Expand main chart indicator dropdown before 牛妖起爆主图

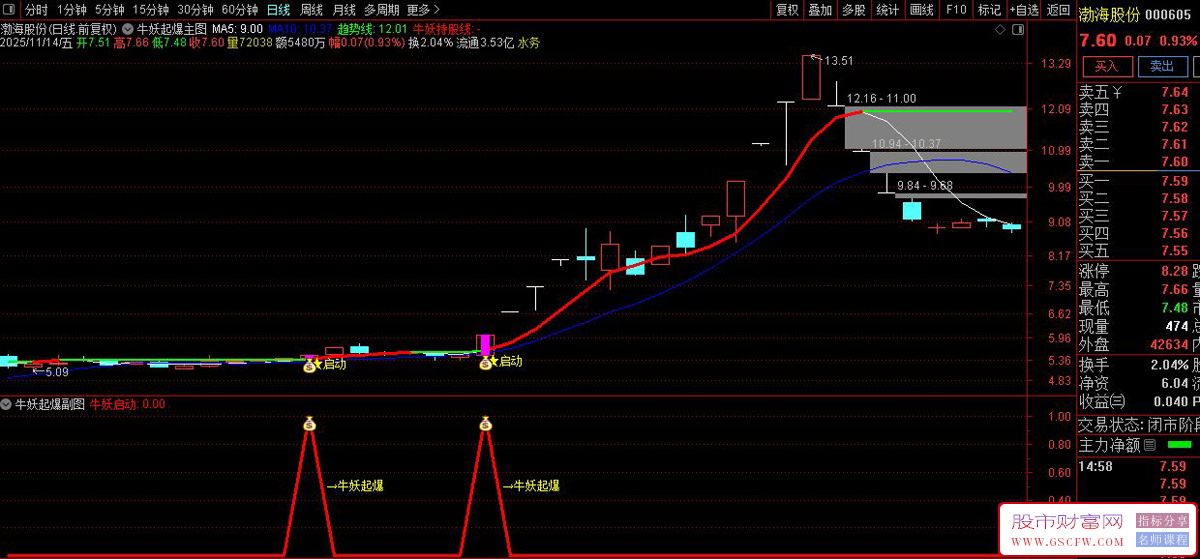tap(128, 29)
